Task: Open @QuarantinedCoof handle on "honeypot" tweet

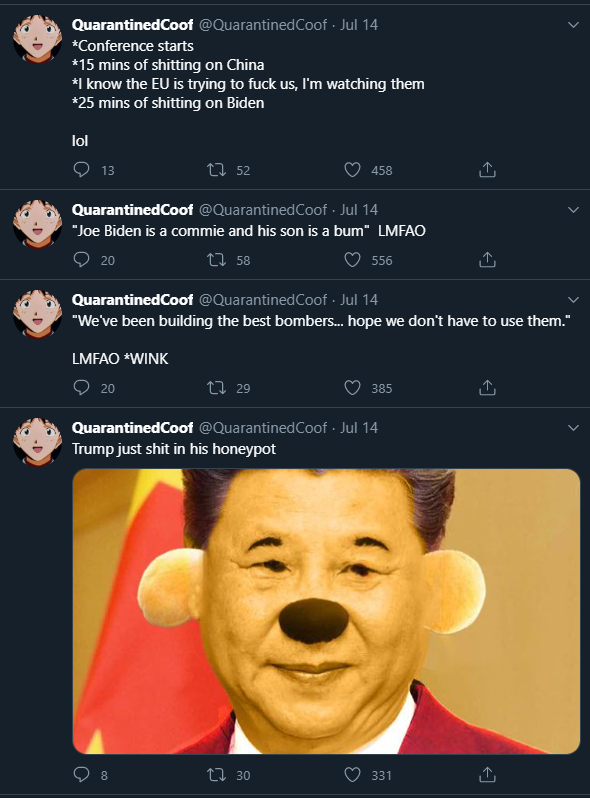Action: tap(263, 428)
